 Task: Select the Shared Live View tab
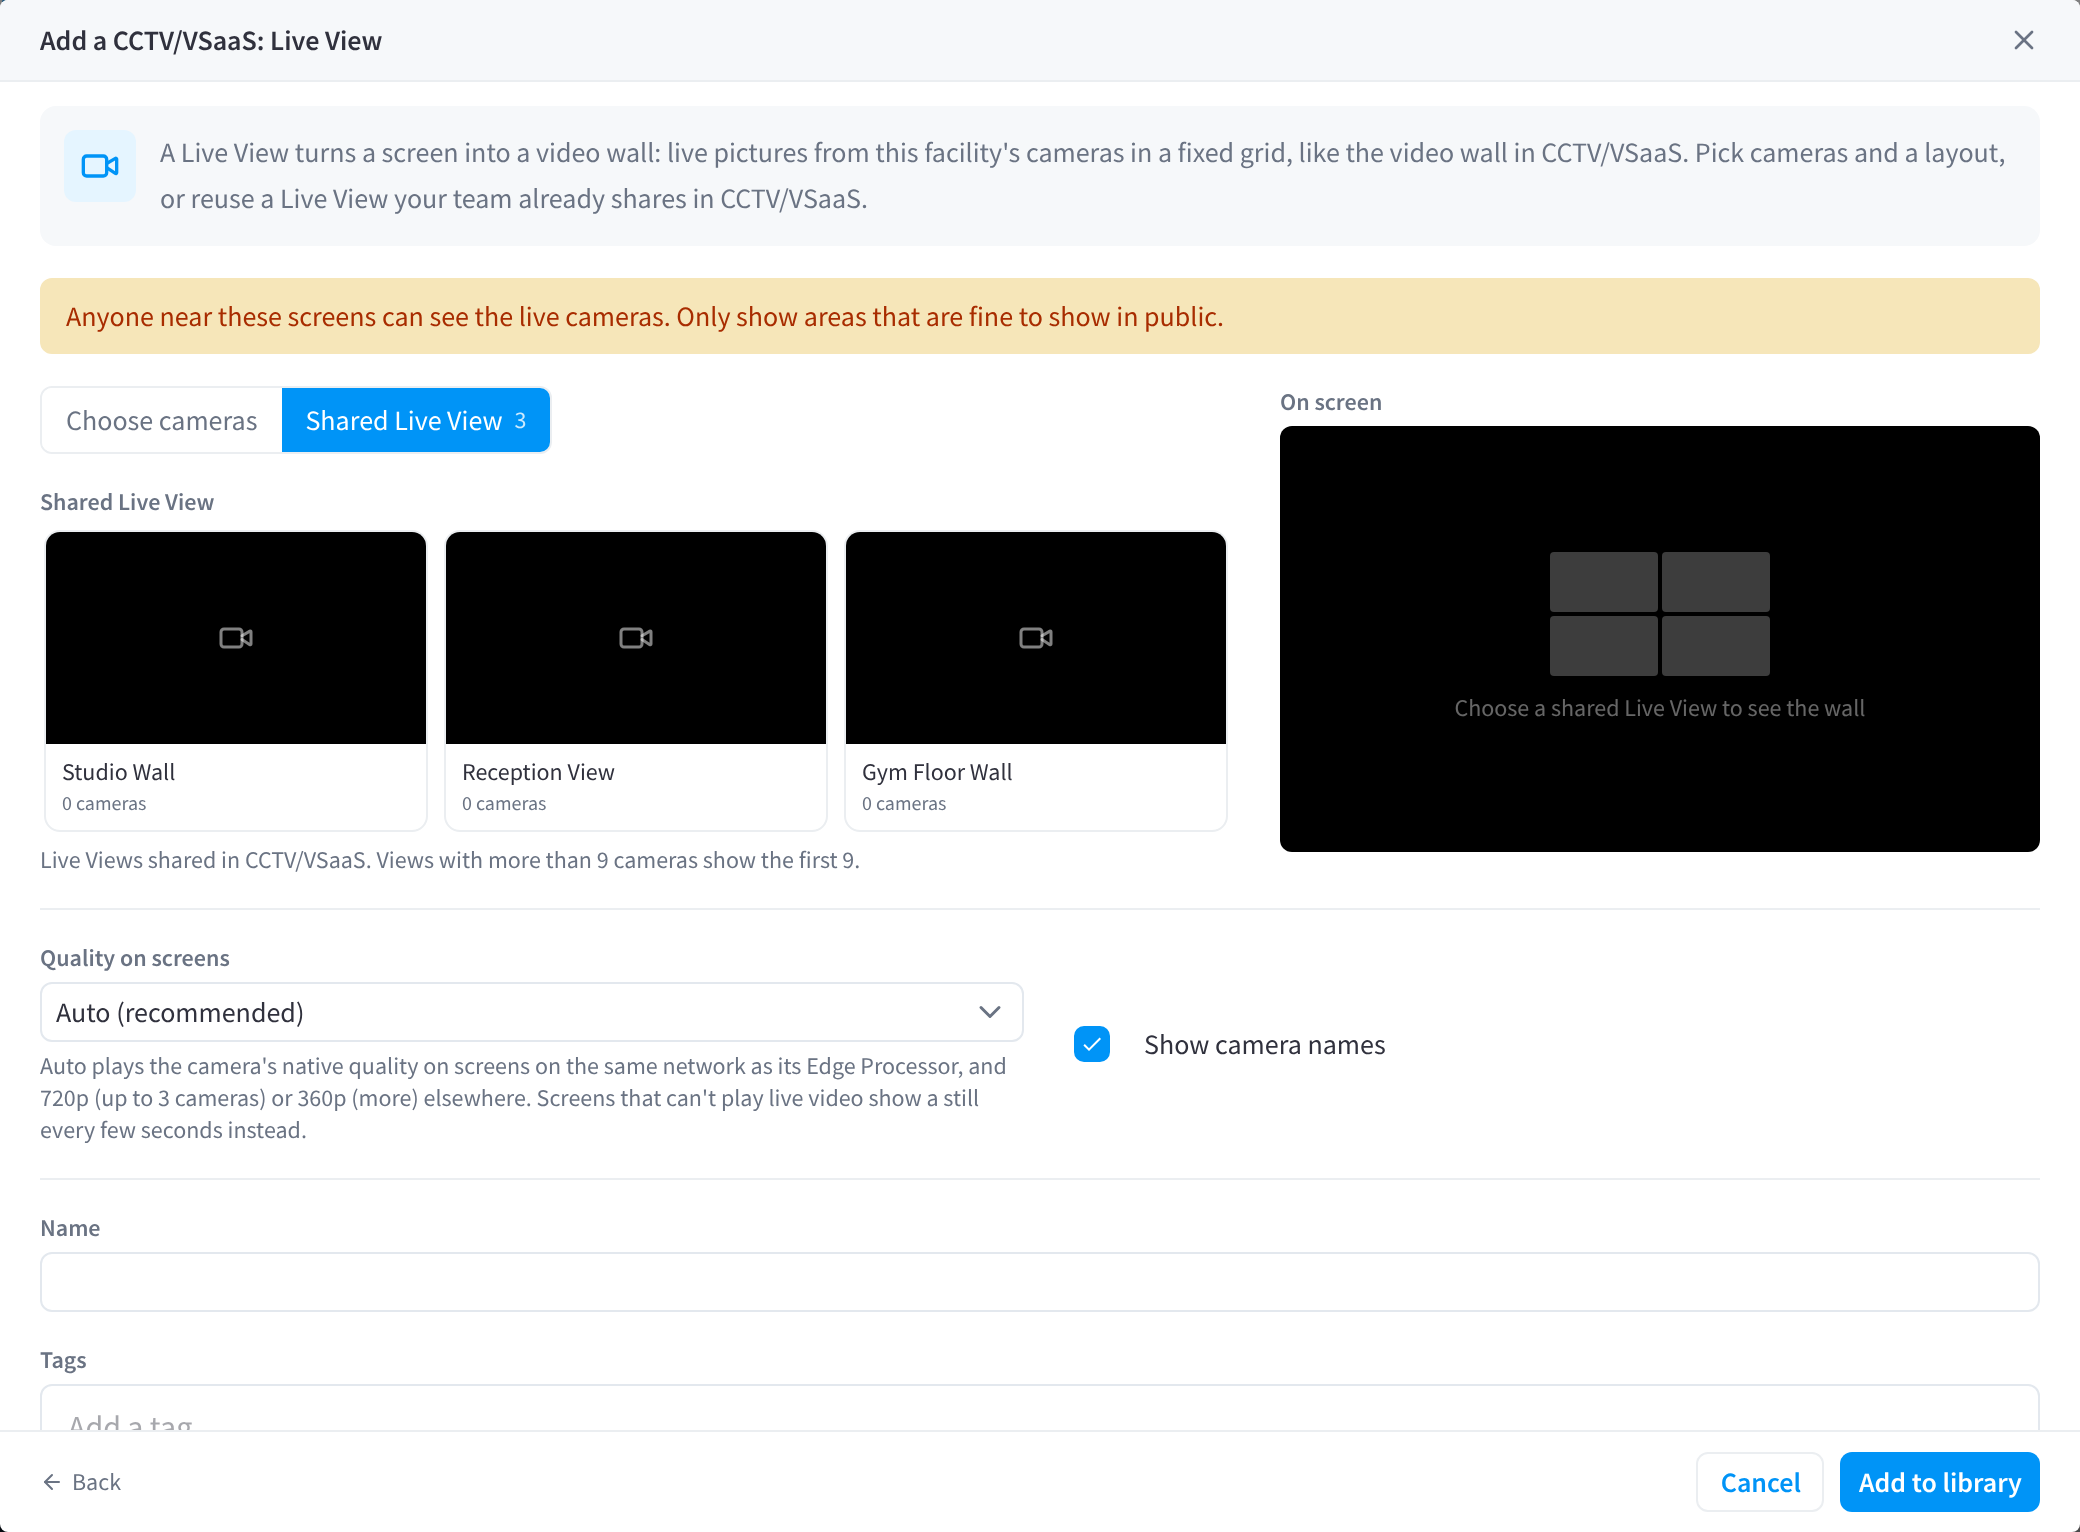click(416, 421)
